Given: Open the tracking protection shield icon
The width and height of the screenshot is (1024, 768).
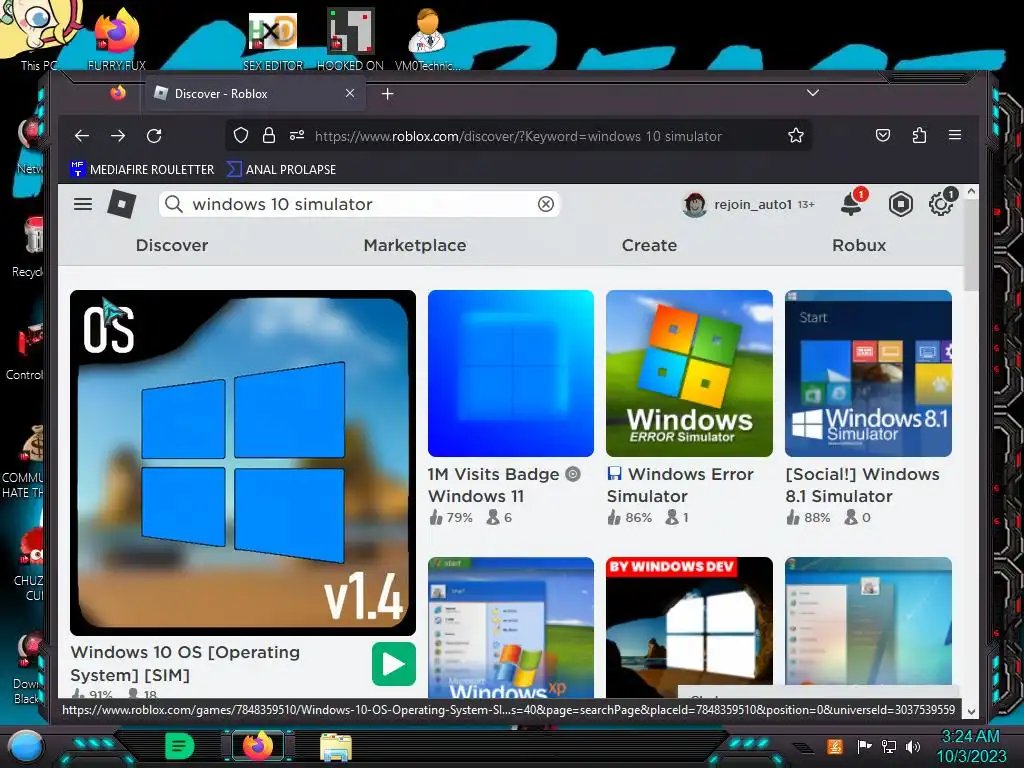Looking at the screenshot, I should coord(241,136).
